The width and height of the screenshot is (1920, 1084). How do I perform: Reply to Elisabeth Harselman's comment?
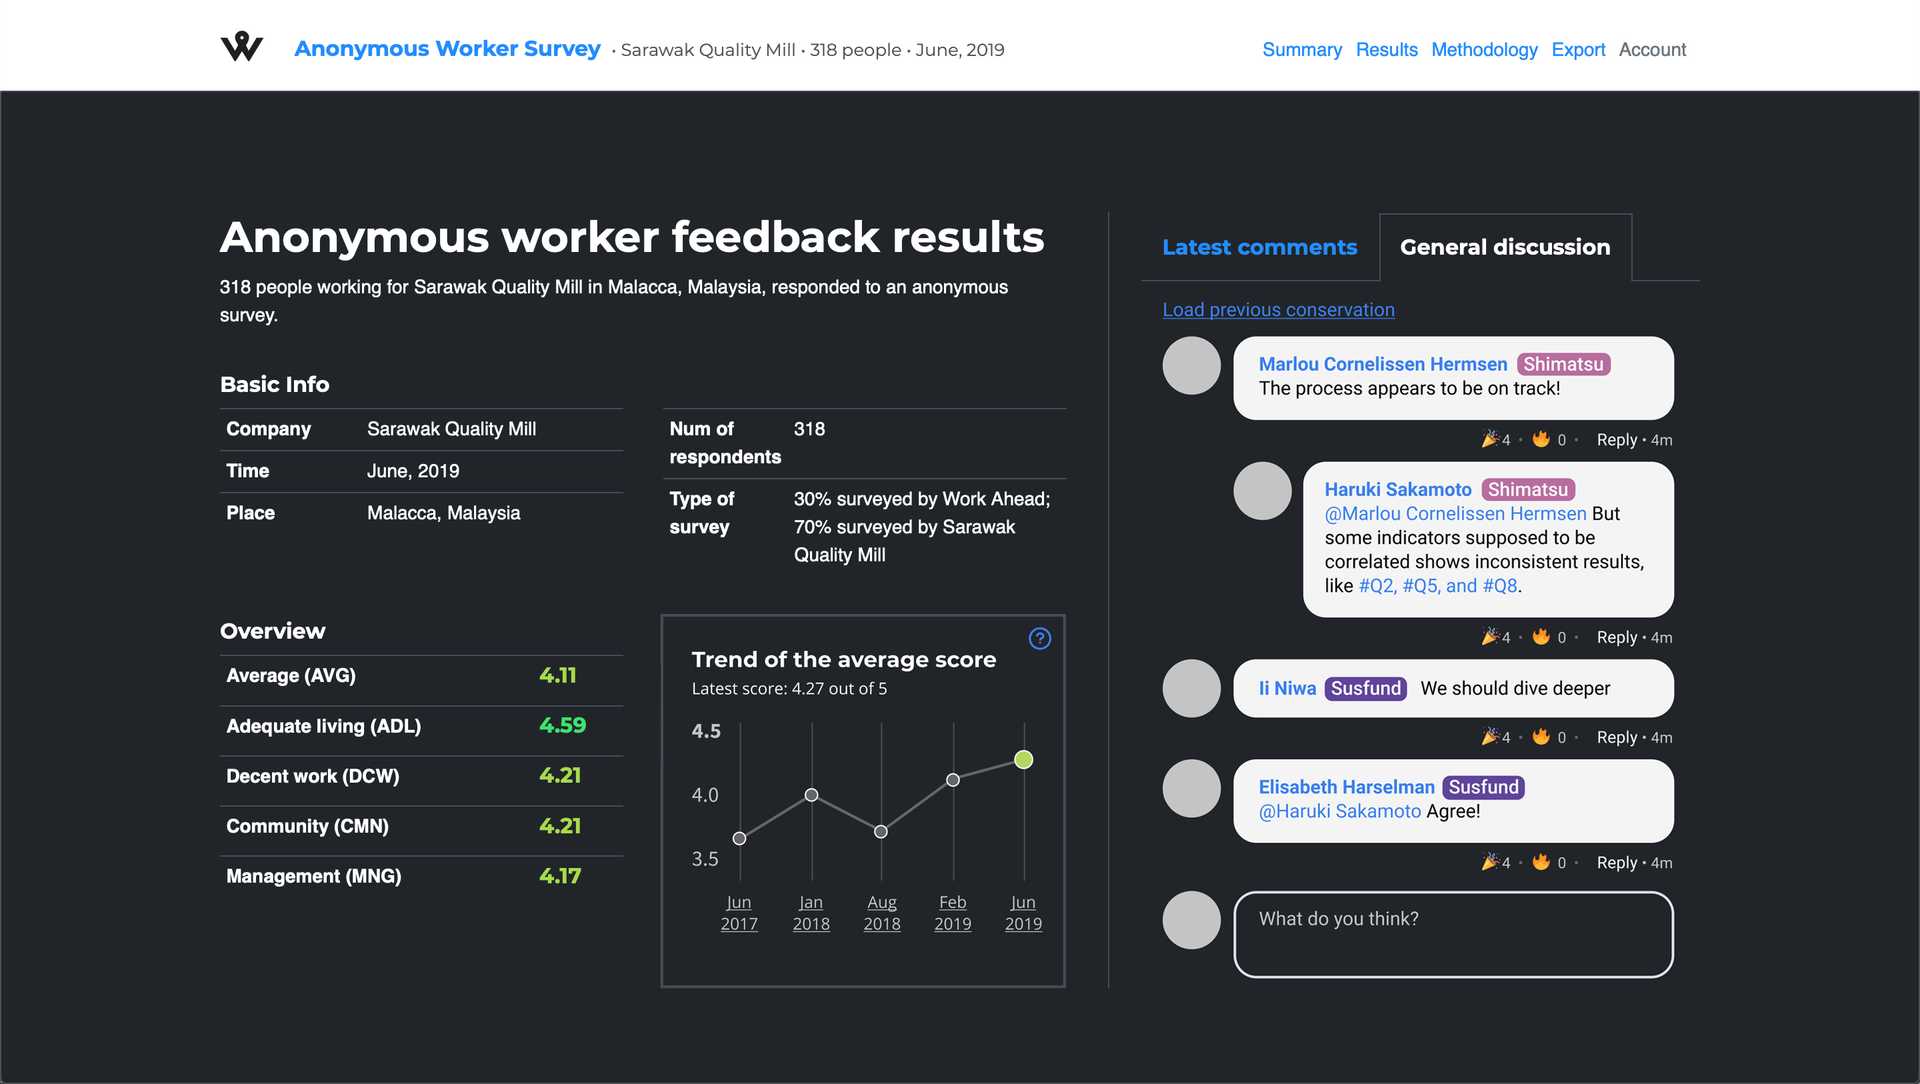pyautogui.click(x=1616, y=862)
